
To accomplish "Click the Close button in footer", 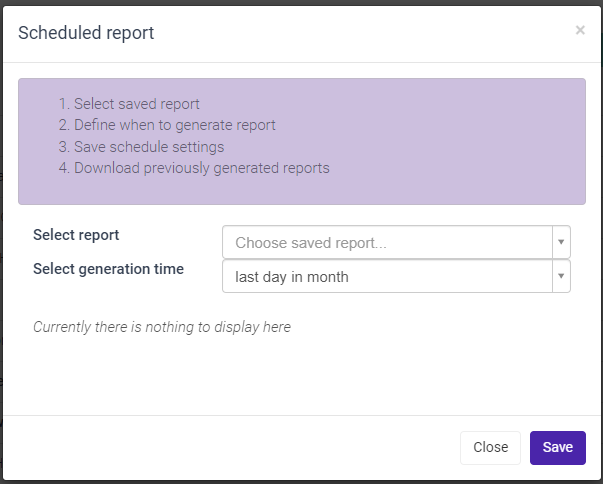I will click(x=490, y=447).
